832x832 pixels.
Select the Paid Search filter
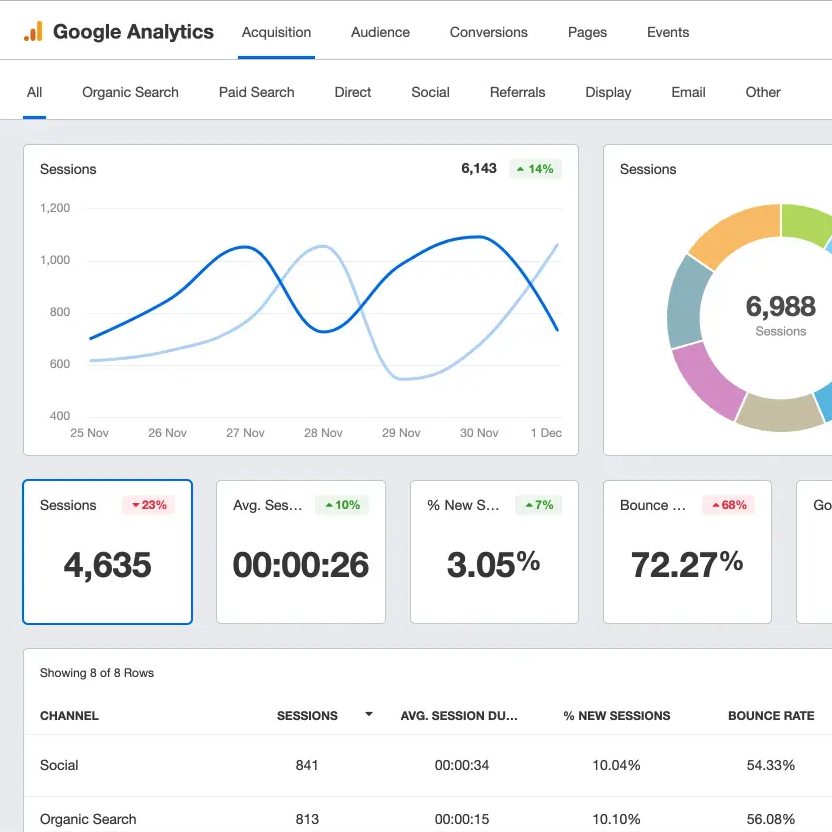(x=256, y=92)
